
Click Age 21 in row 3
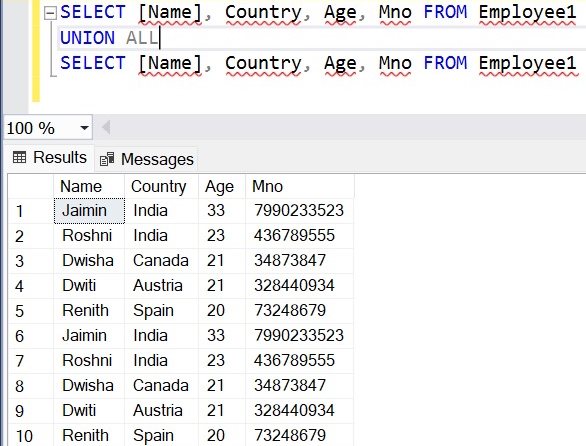pos(222,261)
